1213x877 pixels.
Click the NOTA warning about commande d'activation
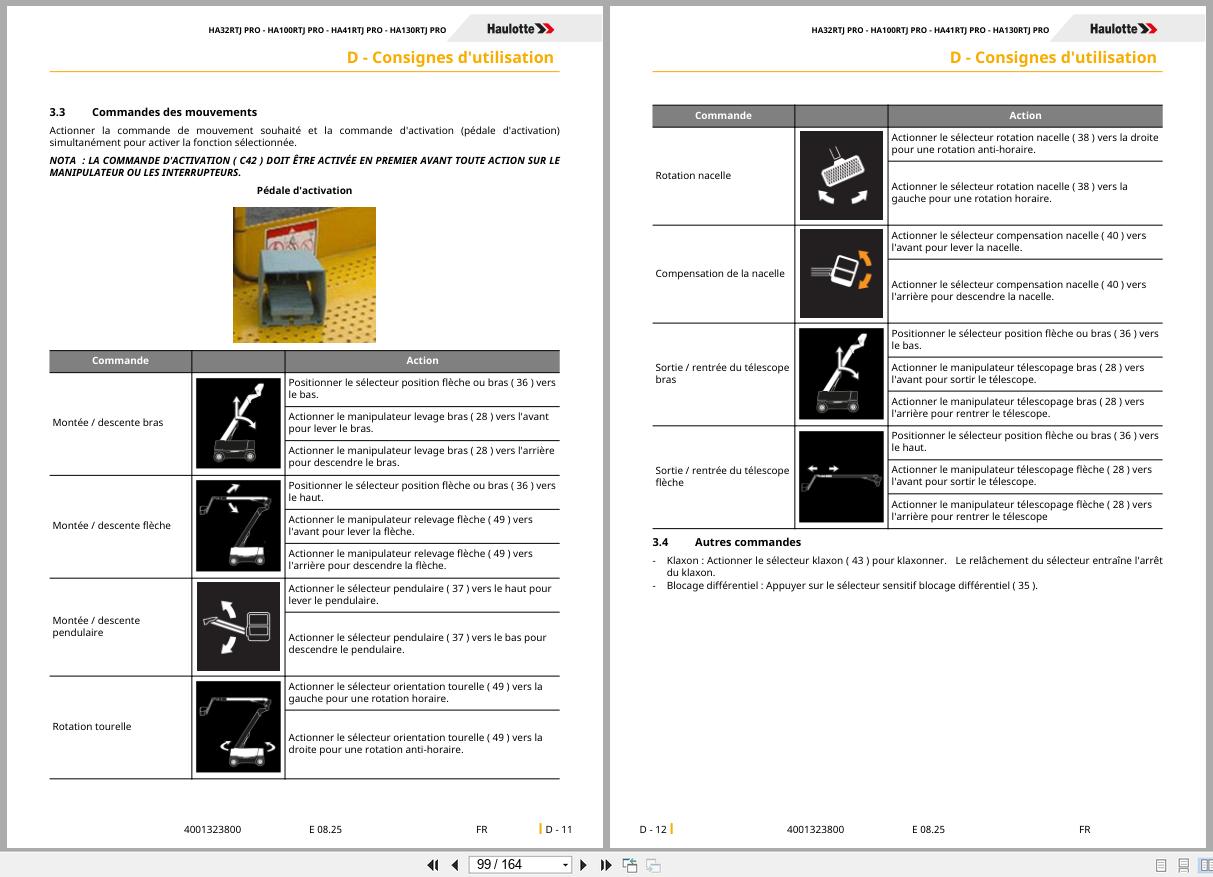click(x=304, y=166)
